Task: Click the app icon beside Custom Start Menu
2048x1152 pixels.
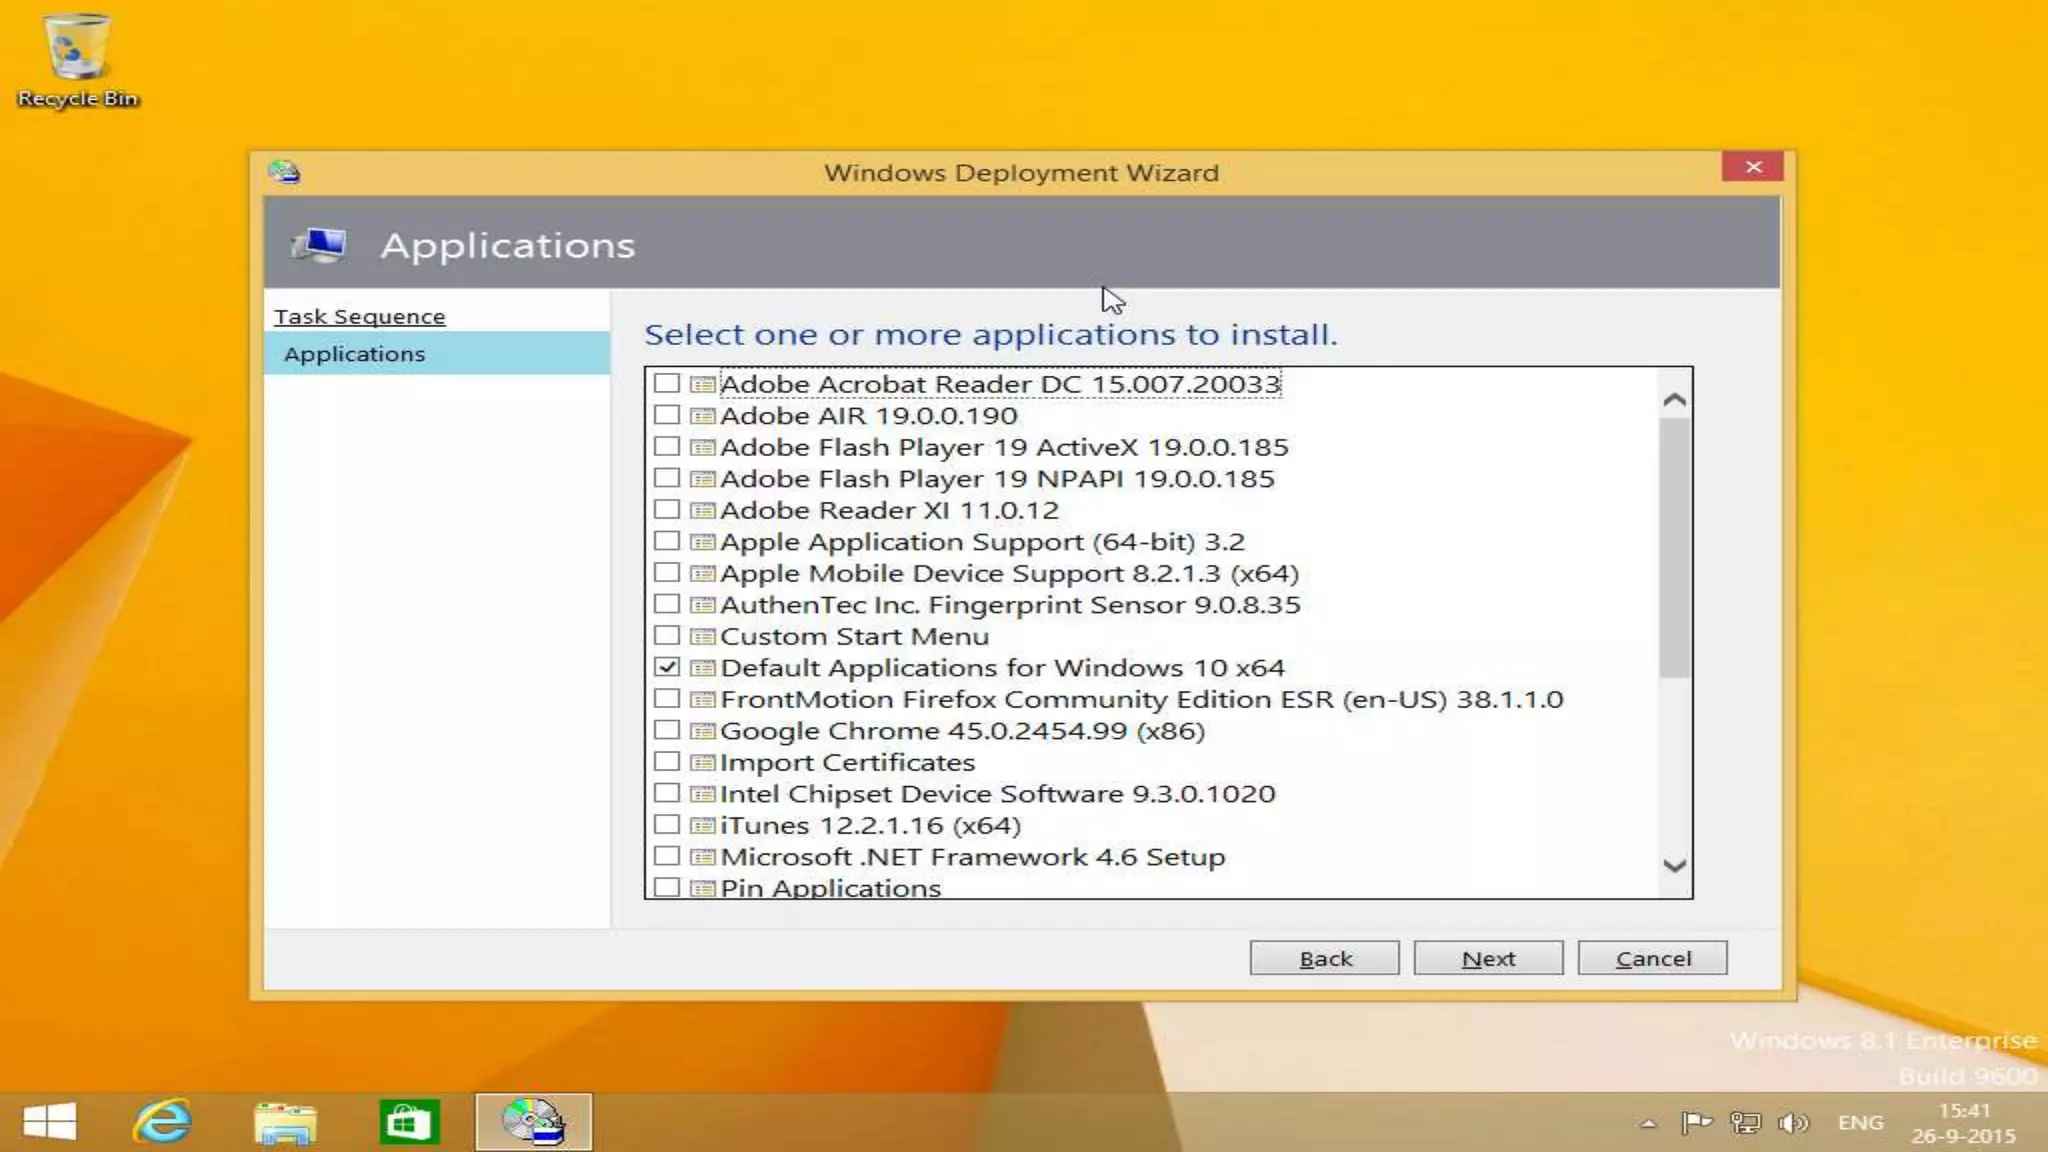Action: click(703, 636)
